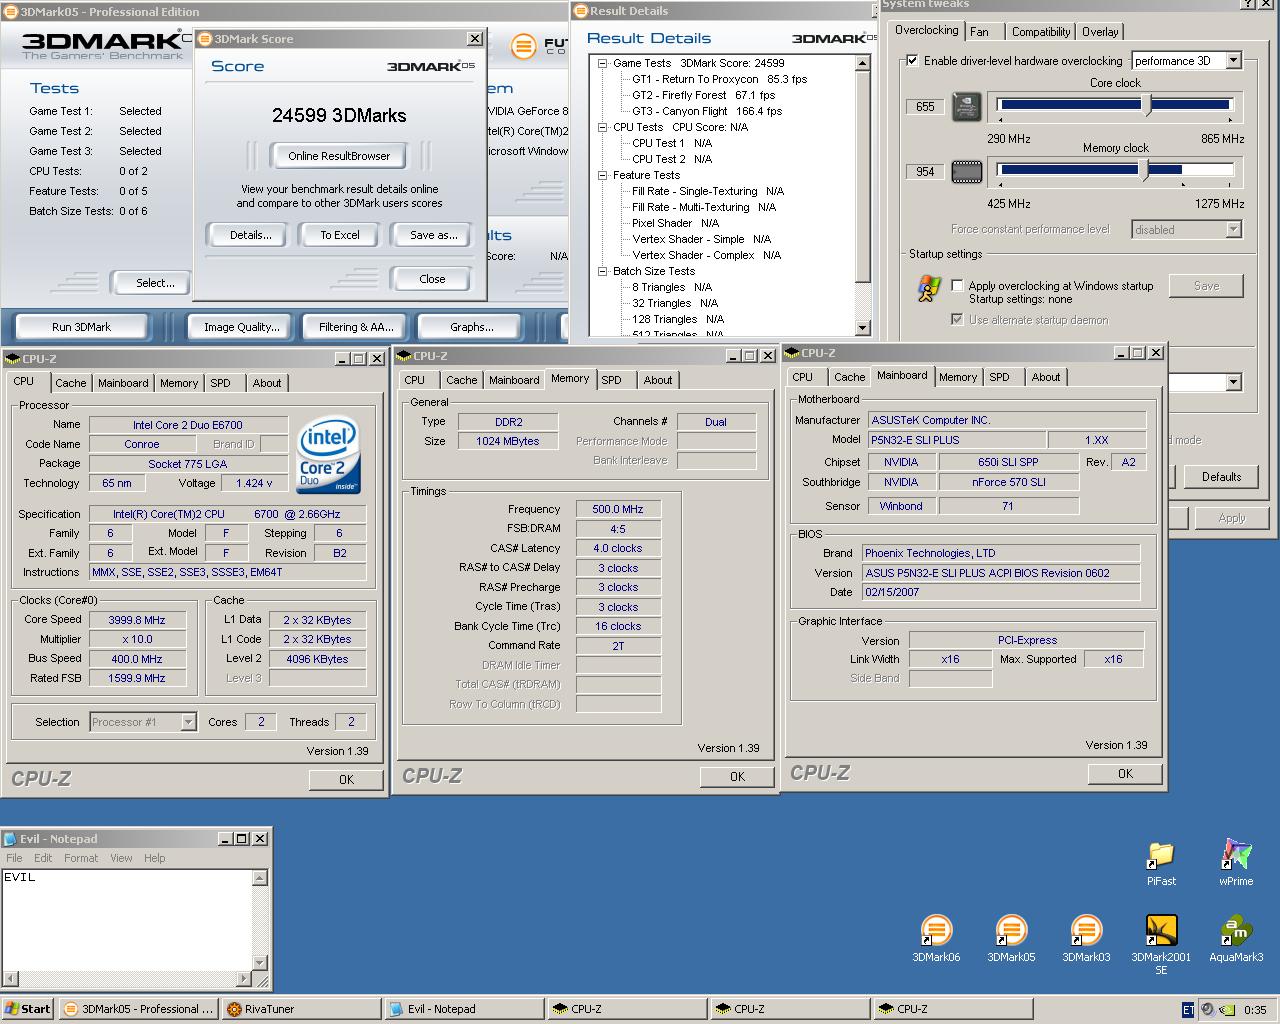Collapse the Batch Size Tests tree node

click(603, 271)
